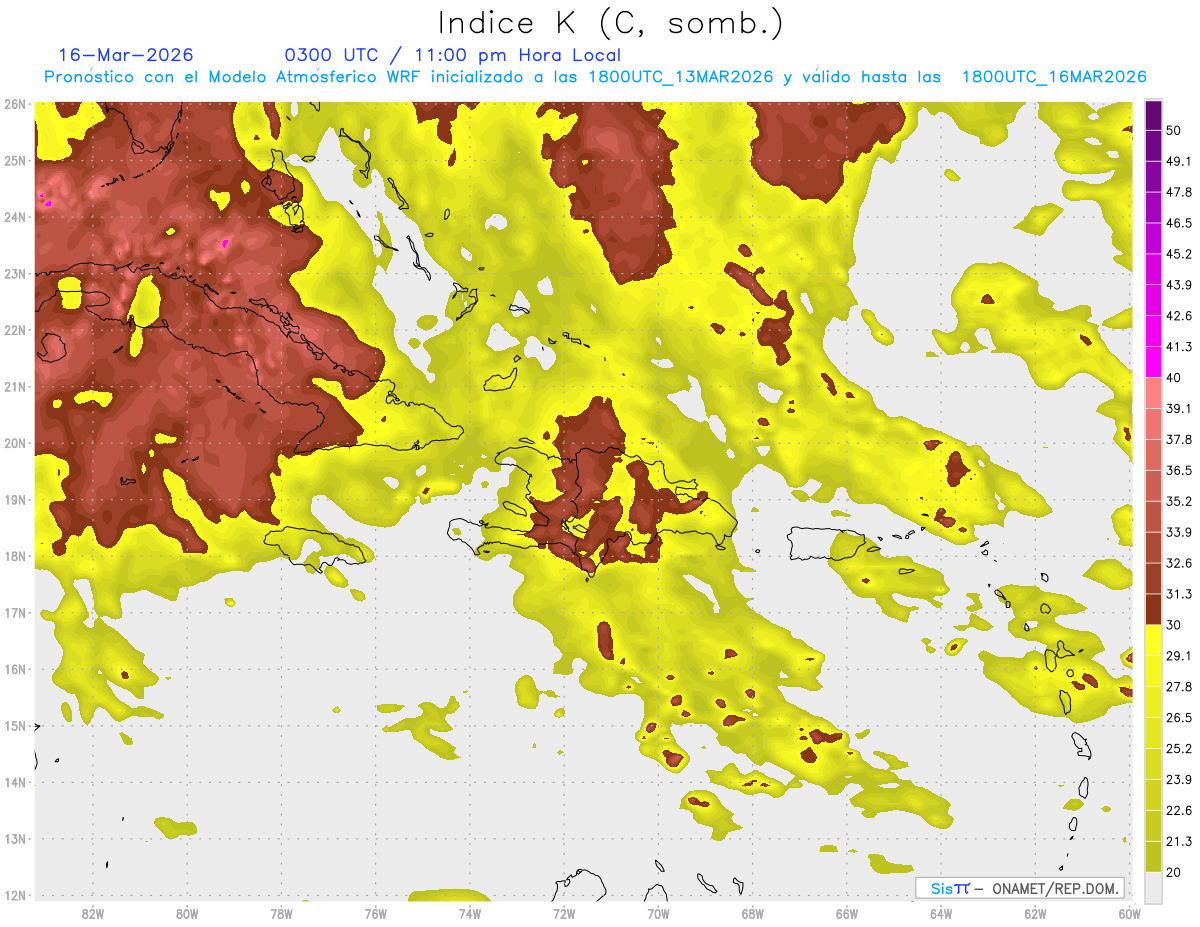Click the color scale label "45.2"
This screenshot has width=1200, height=927.
(1178, 254)
